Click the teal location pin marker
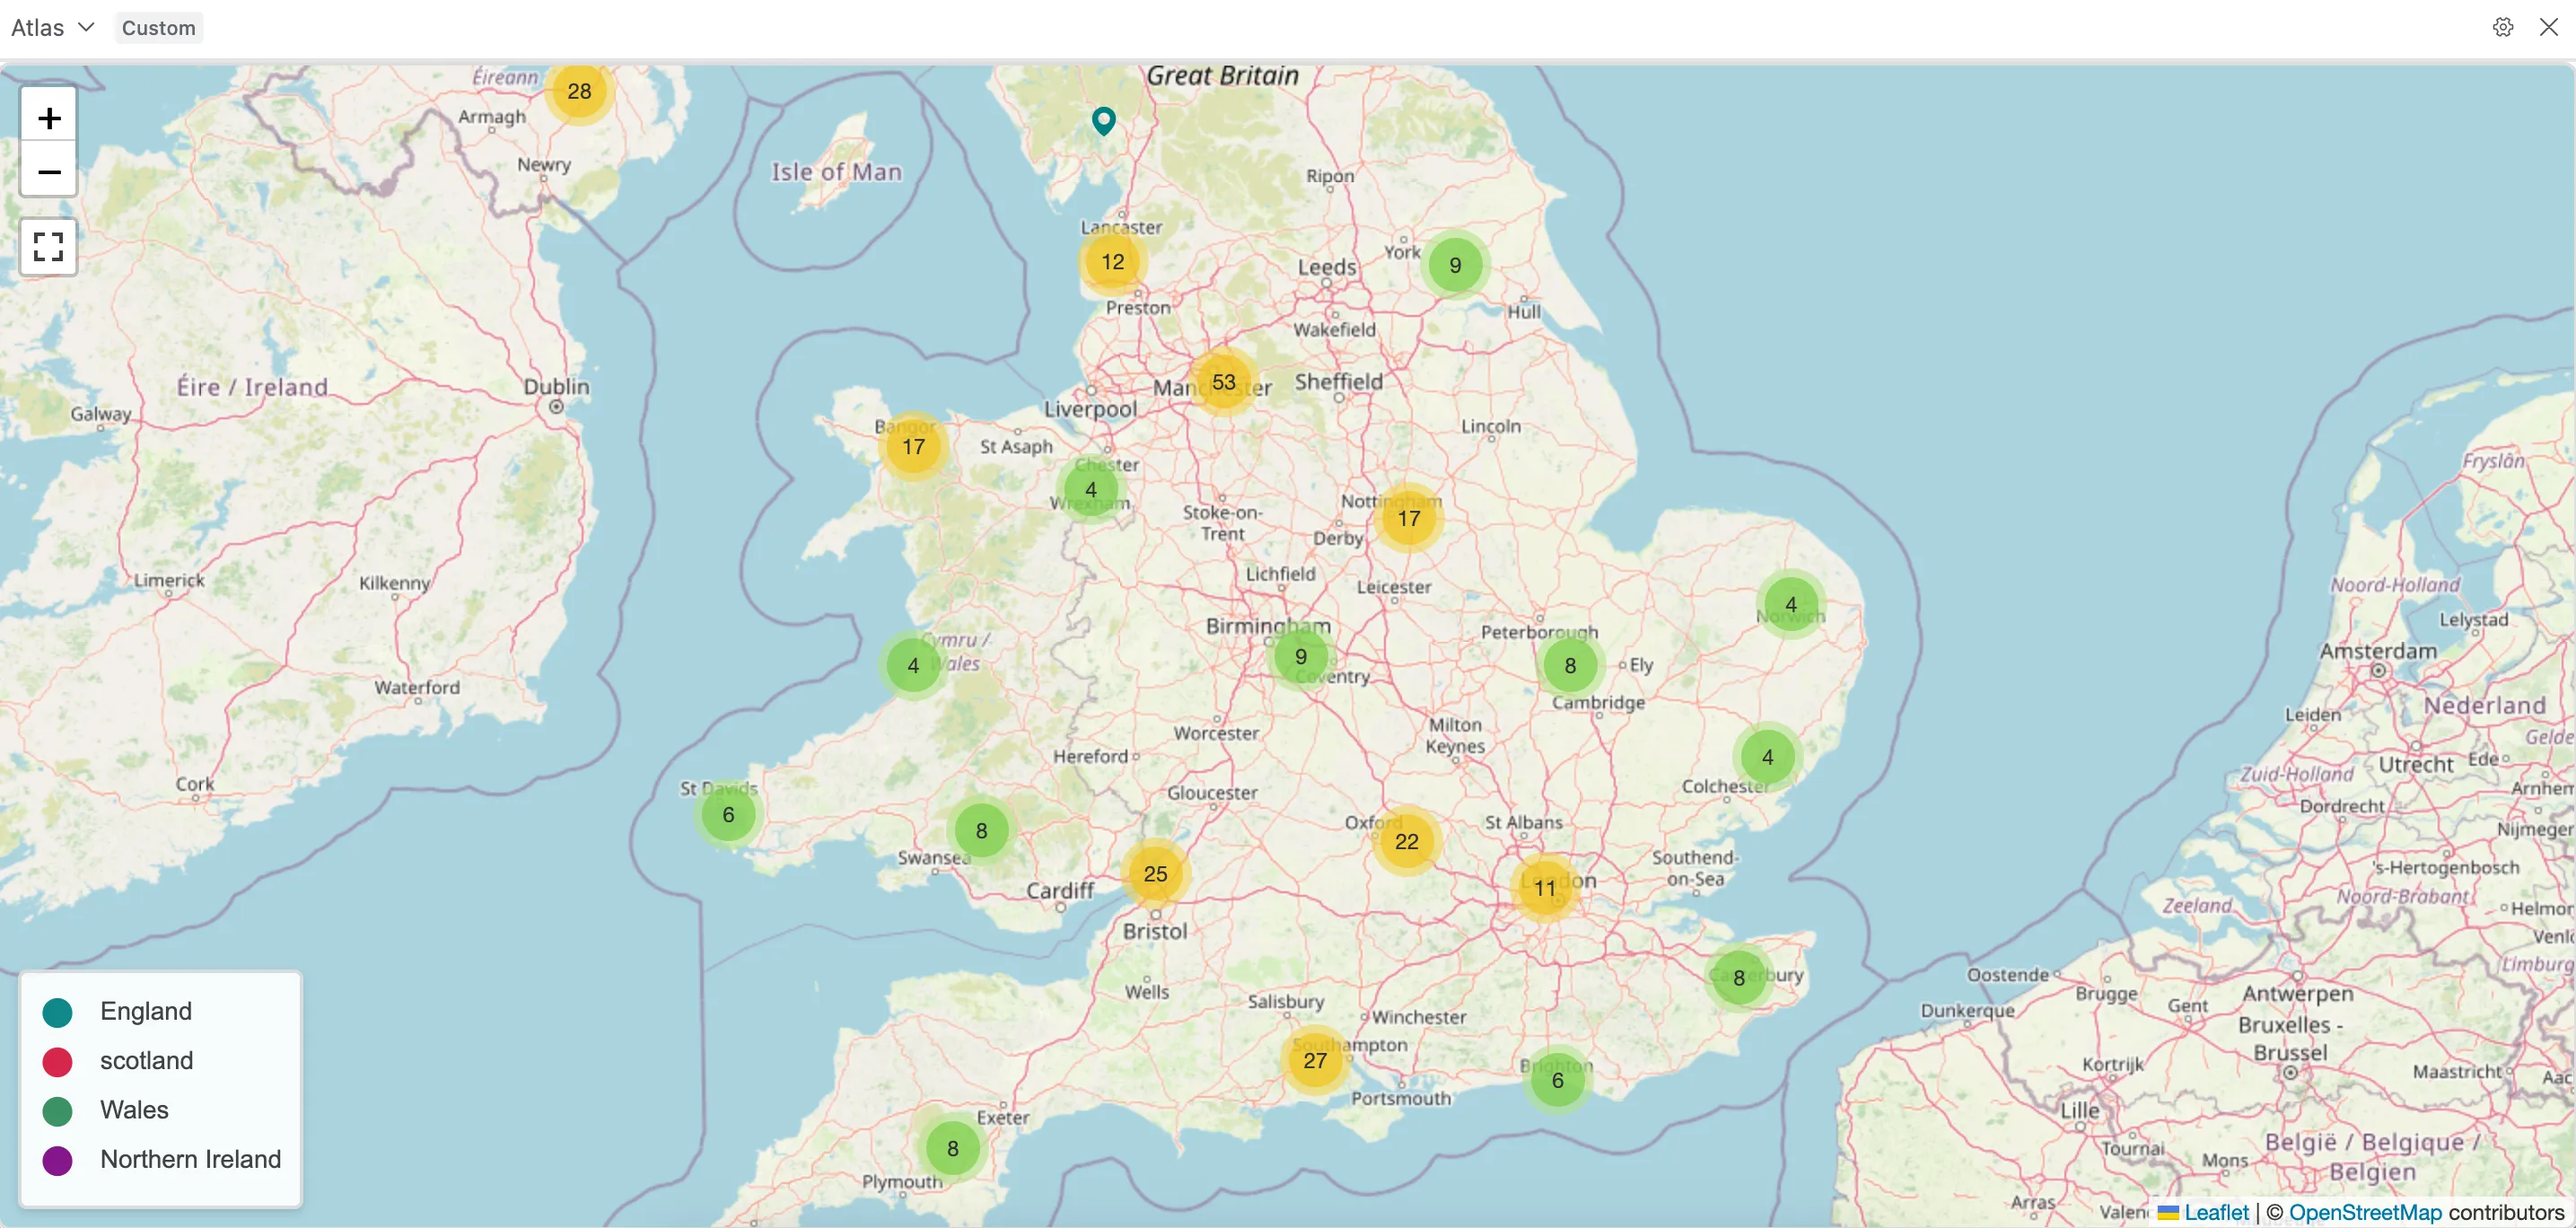2576x1228 pixels. pos(1103,120)
